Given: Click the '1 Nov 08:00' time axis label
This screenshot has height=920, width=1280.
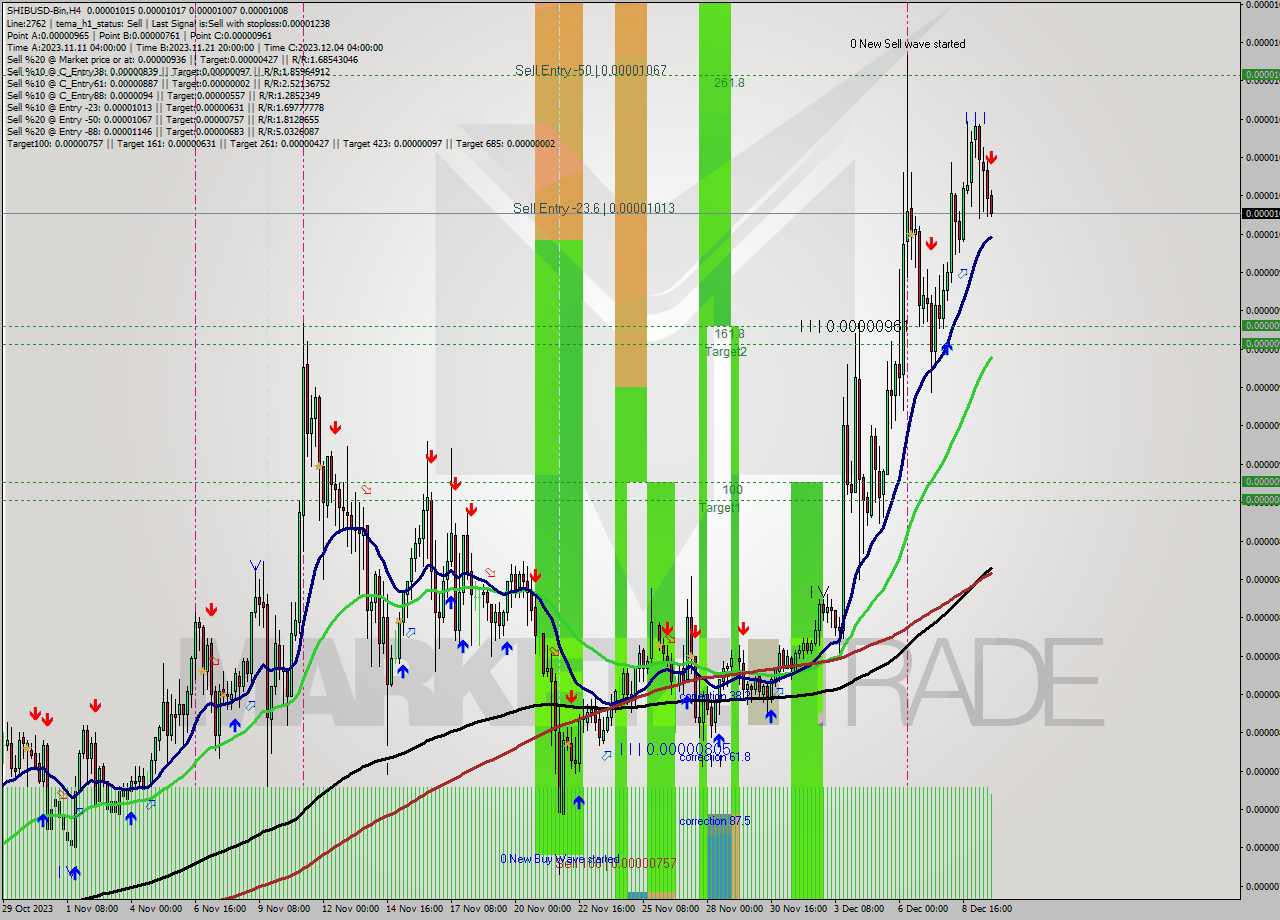Looking at the screenshot, I should click(93, 909).
